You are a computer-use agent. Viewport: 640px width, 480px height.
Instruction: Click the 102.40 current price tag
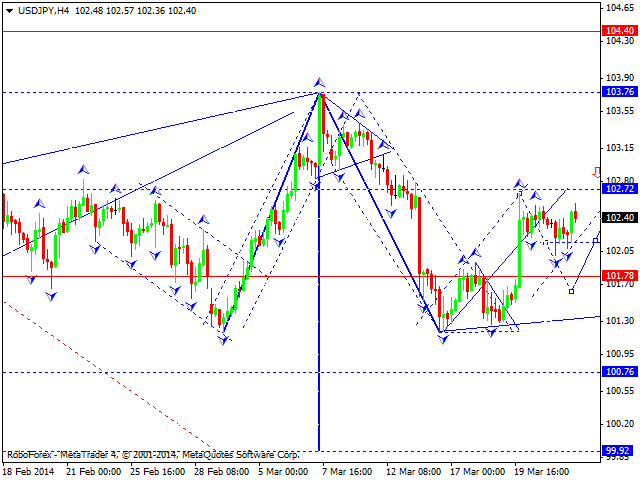coord(620,218)
